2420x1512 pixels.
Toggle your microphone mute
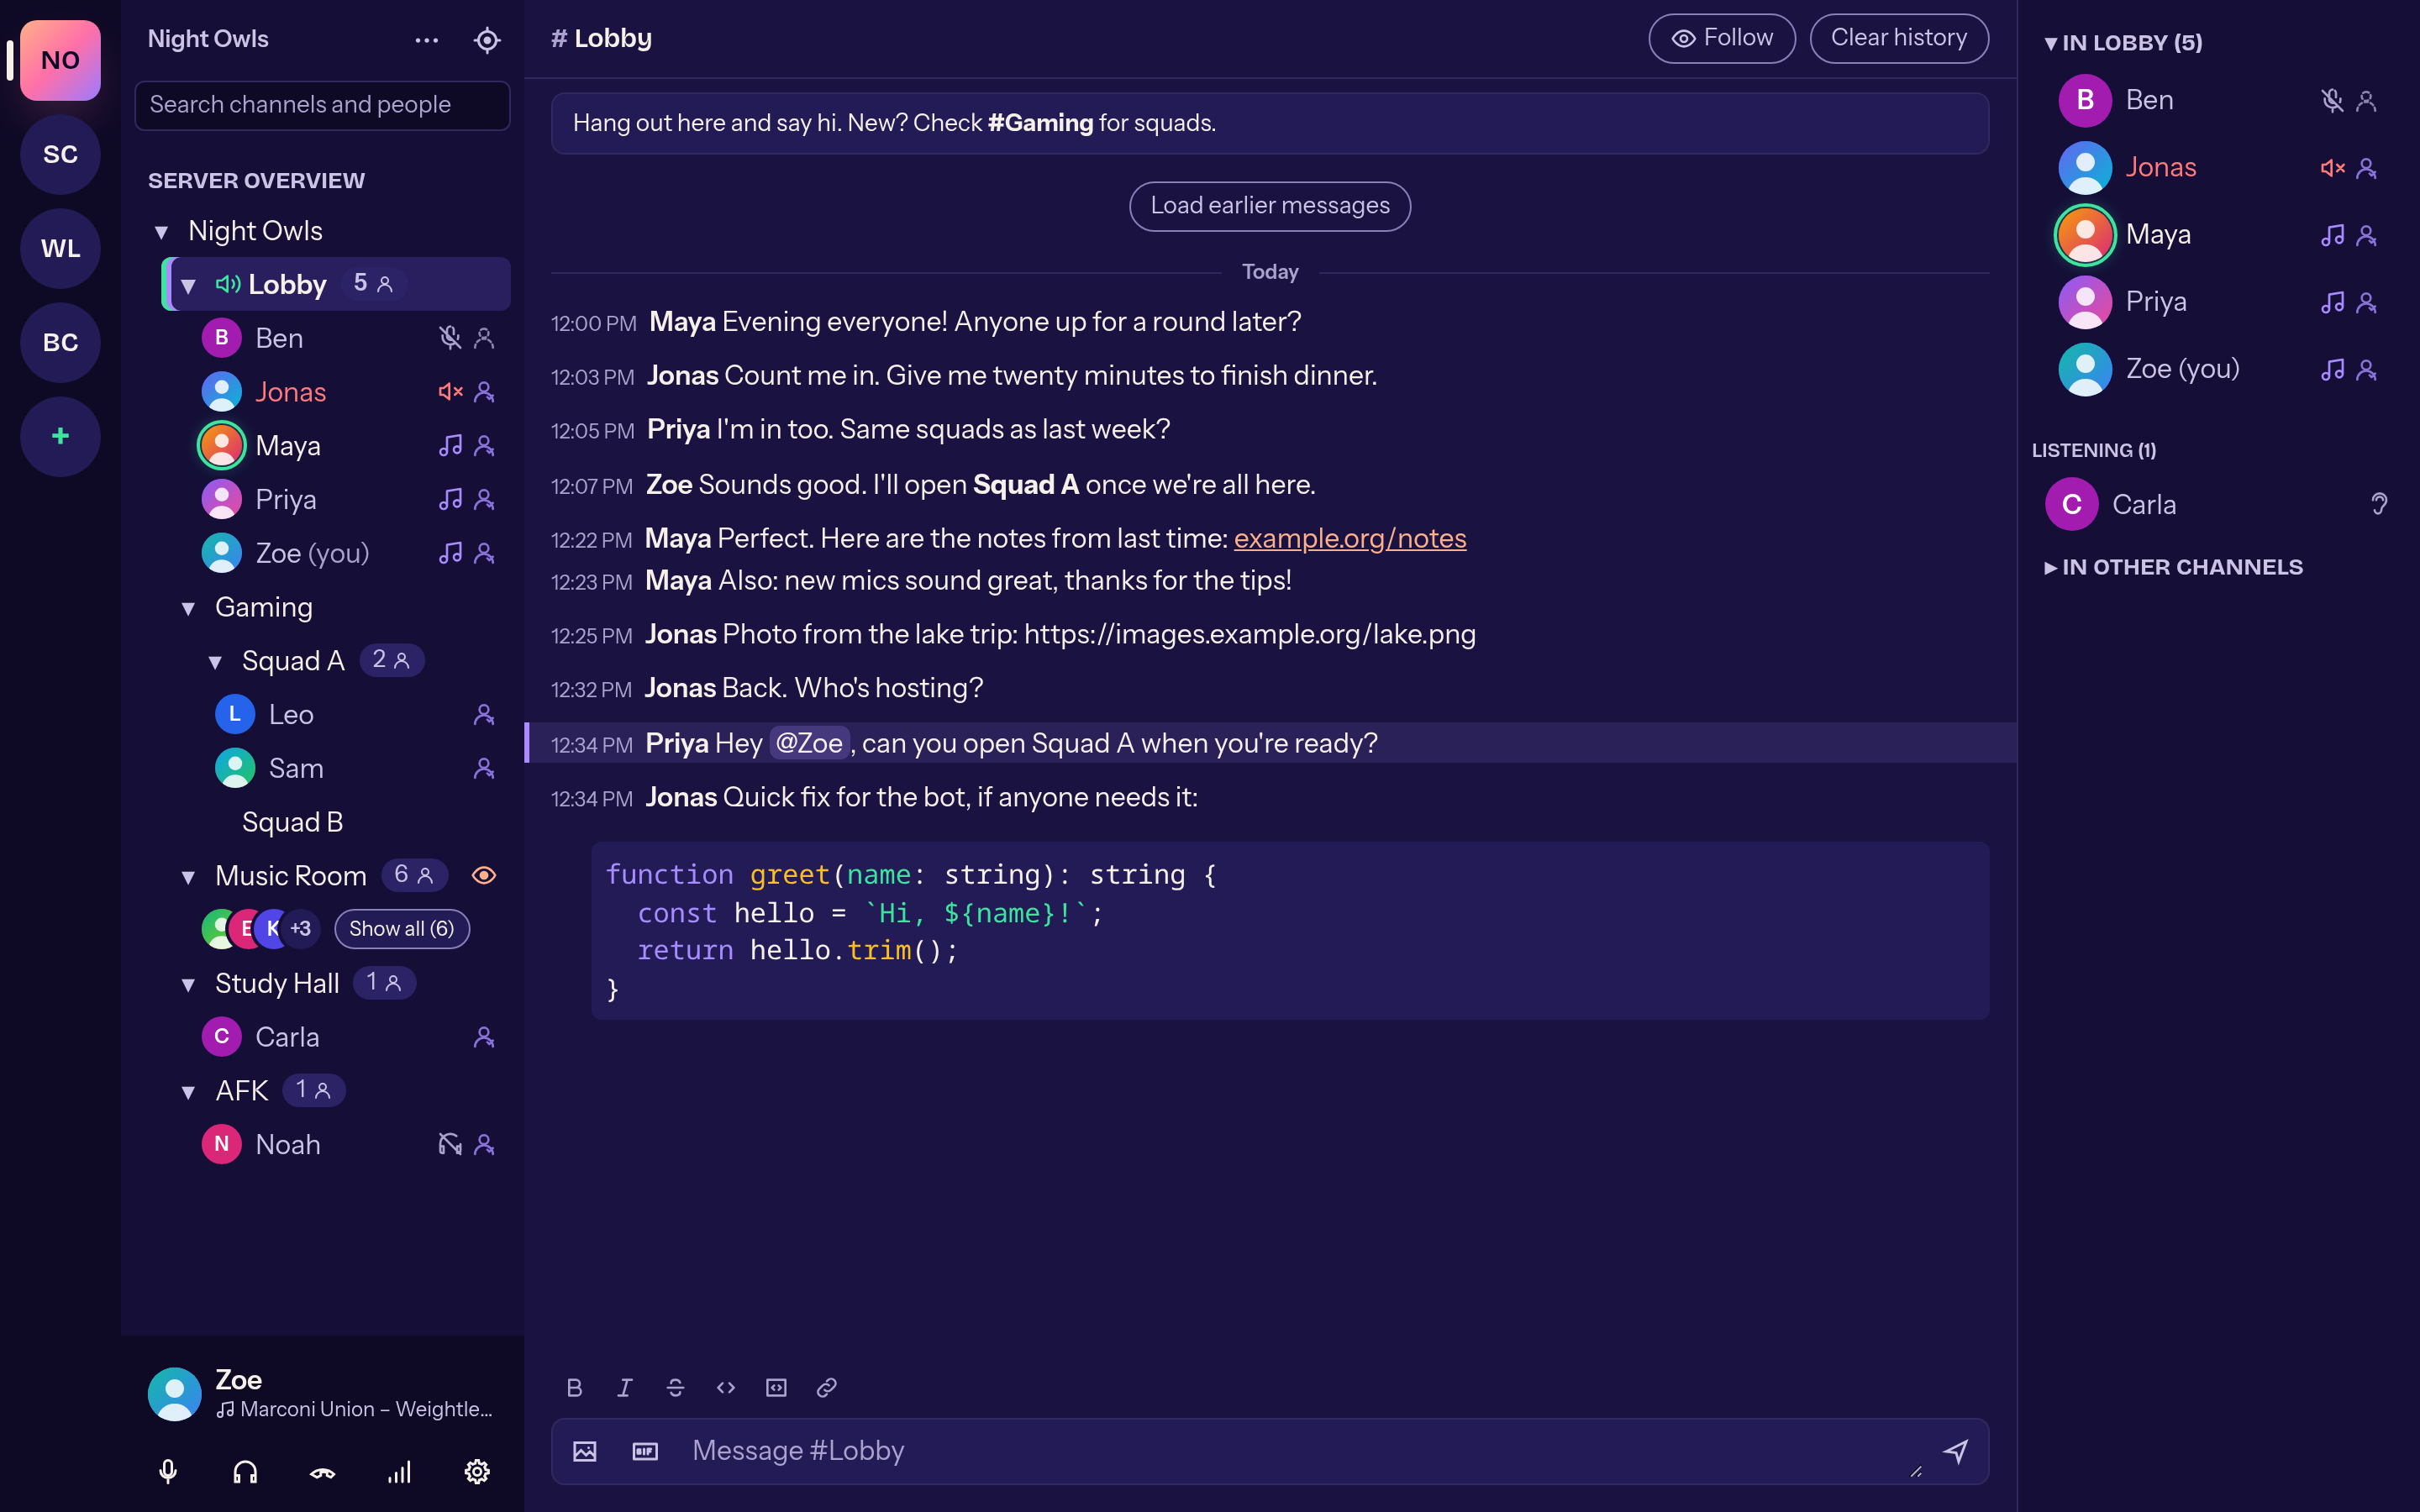[168, 1471]
